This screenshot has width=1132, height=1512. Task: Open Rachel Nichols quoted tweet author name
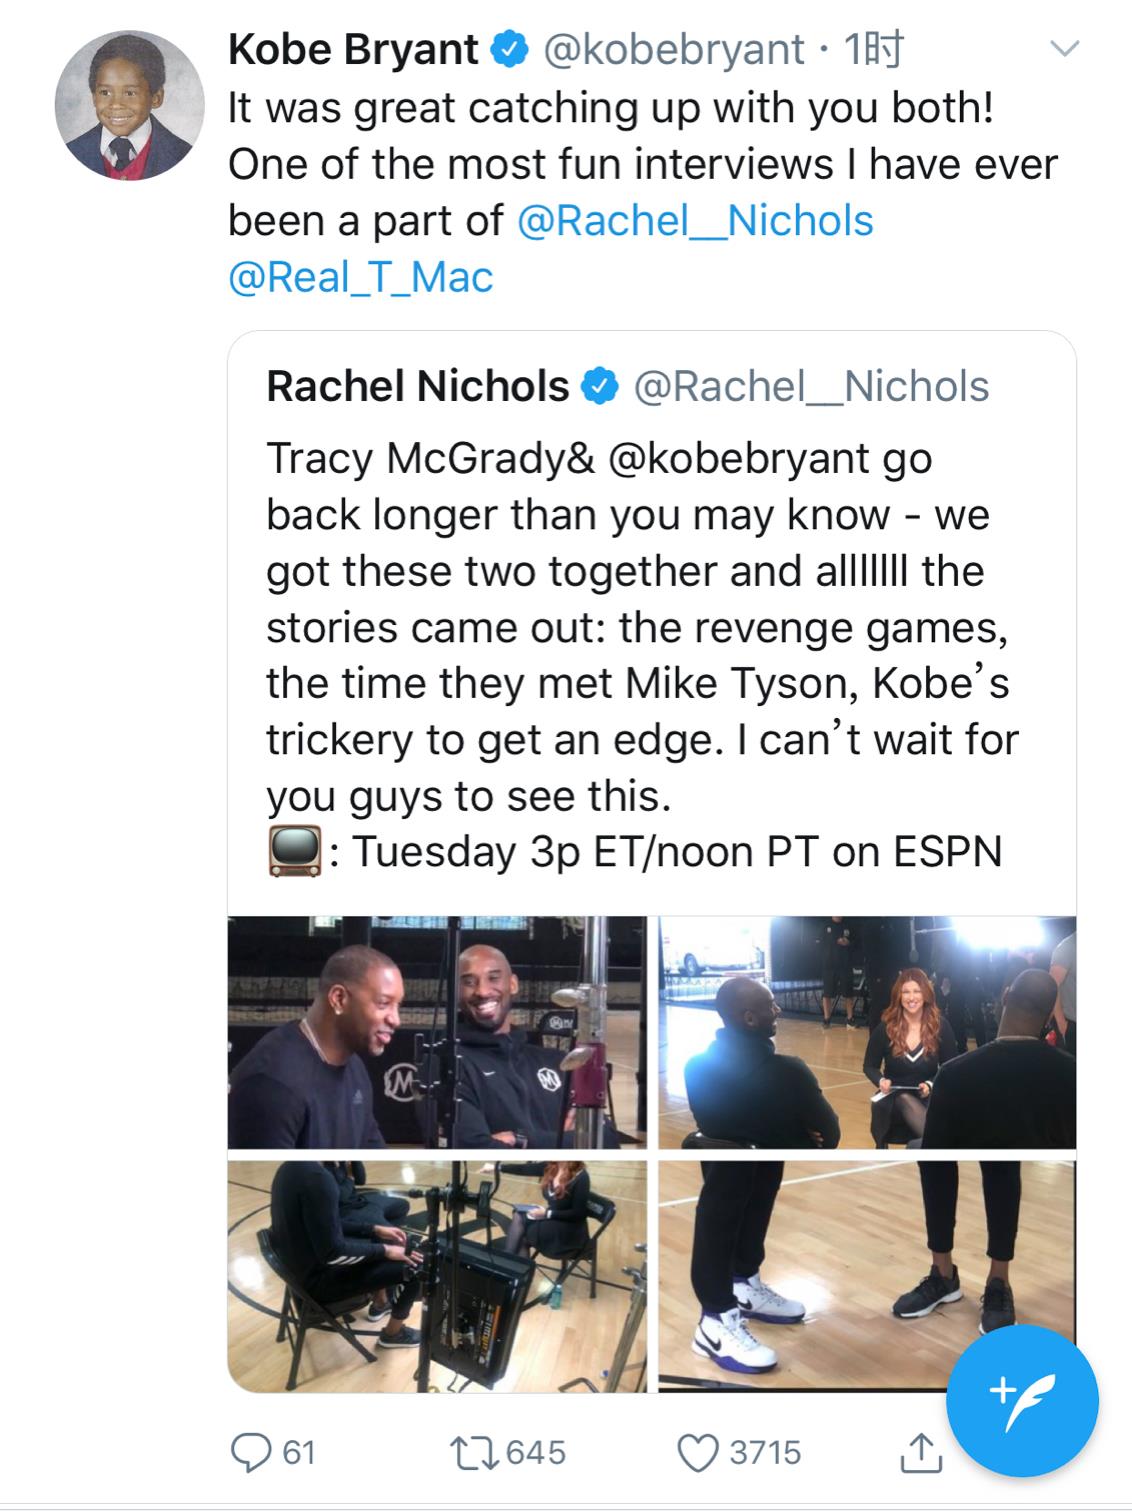click(x=417, y=386)
